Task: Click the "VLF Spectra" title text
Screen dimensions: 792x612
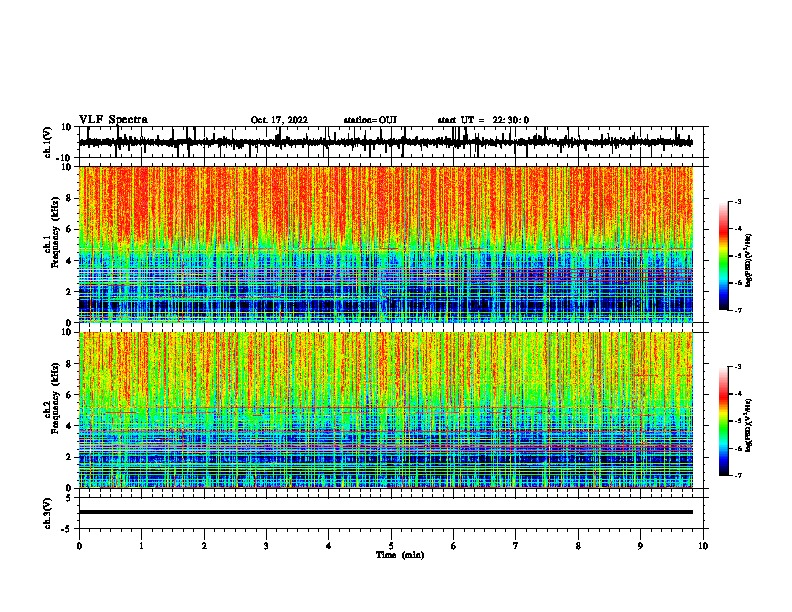Action: [113, 119]
